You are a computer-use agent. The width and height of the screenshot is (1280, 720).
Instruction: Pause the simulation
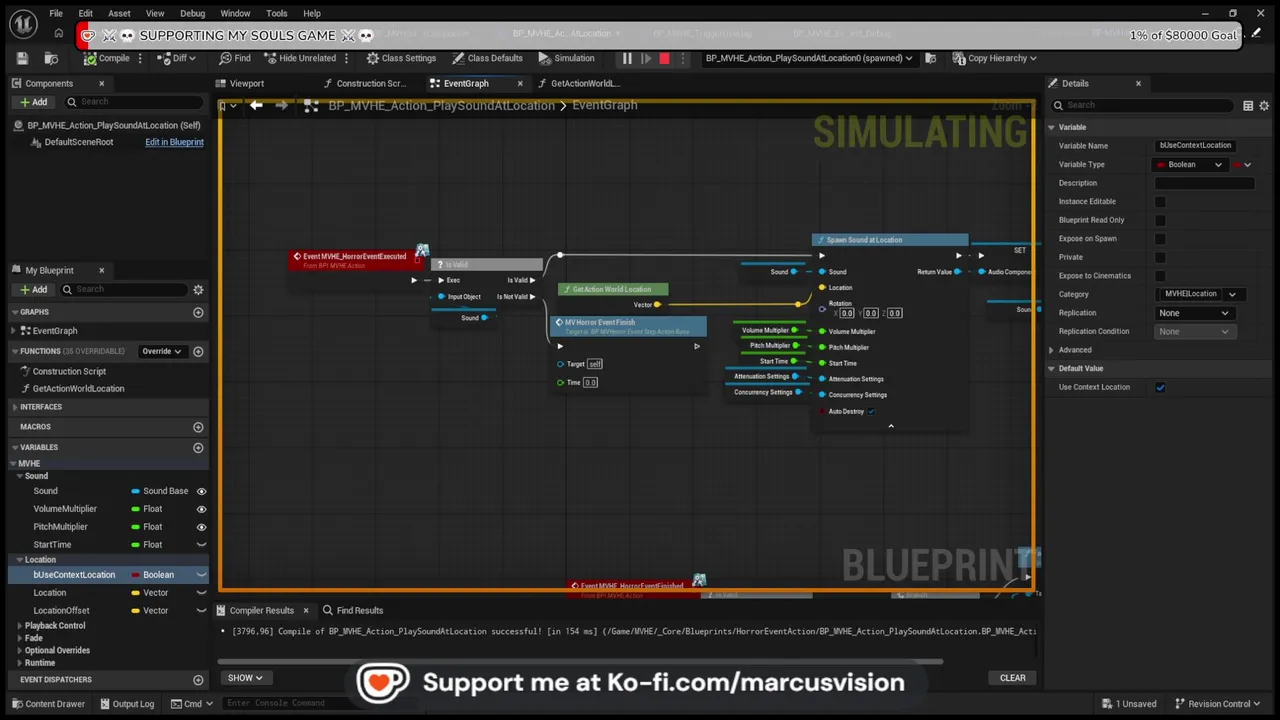tap(627, 58)
